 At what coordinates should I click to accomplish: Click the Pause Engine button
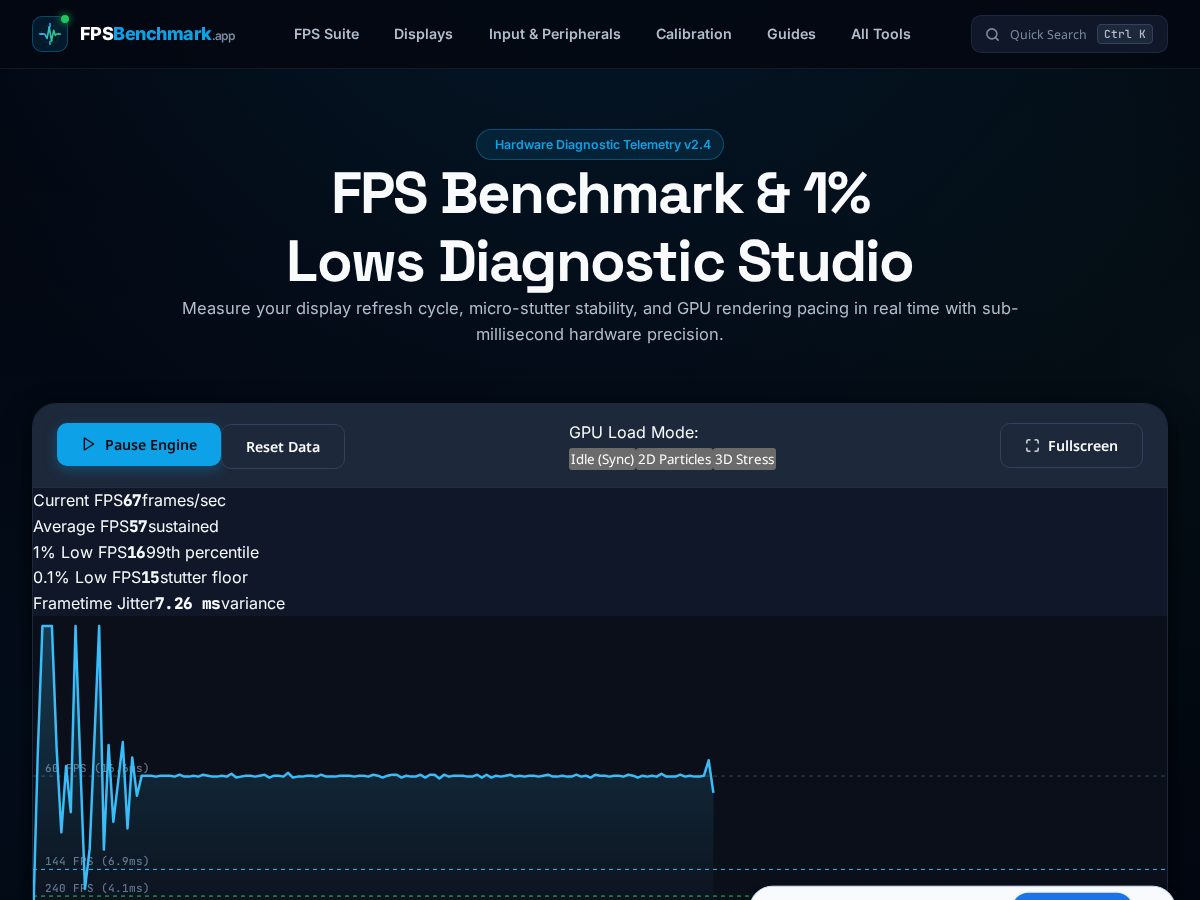(139, 444)
